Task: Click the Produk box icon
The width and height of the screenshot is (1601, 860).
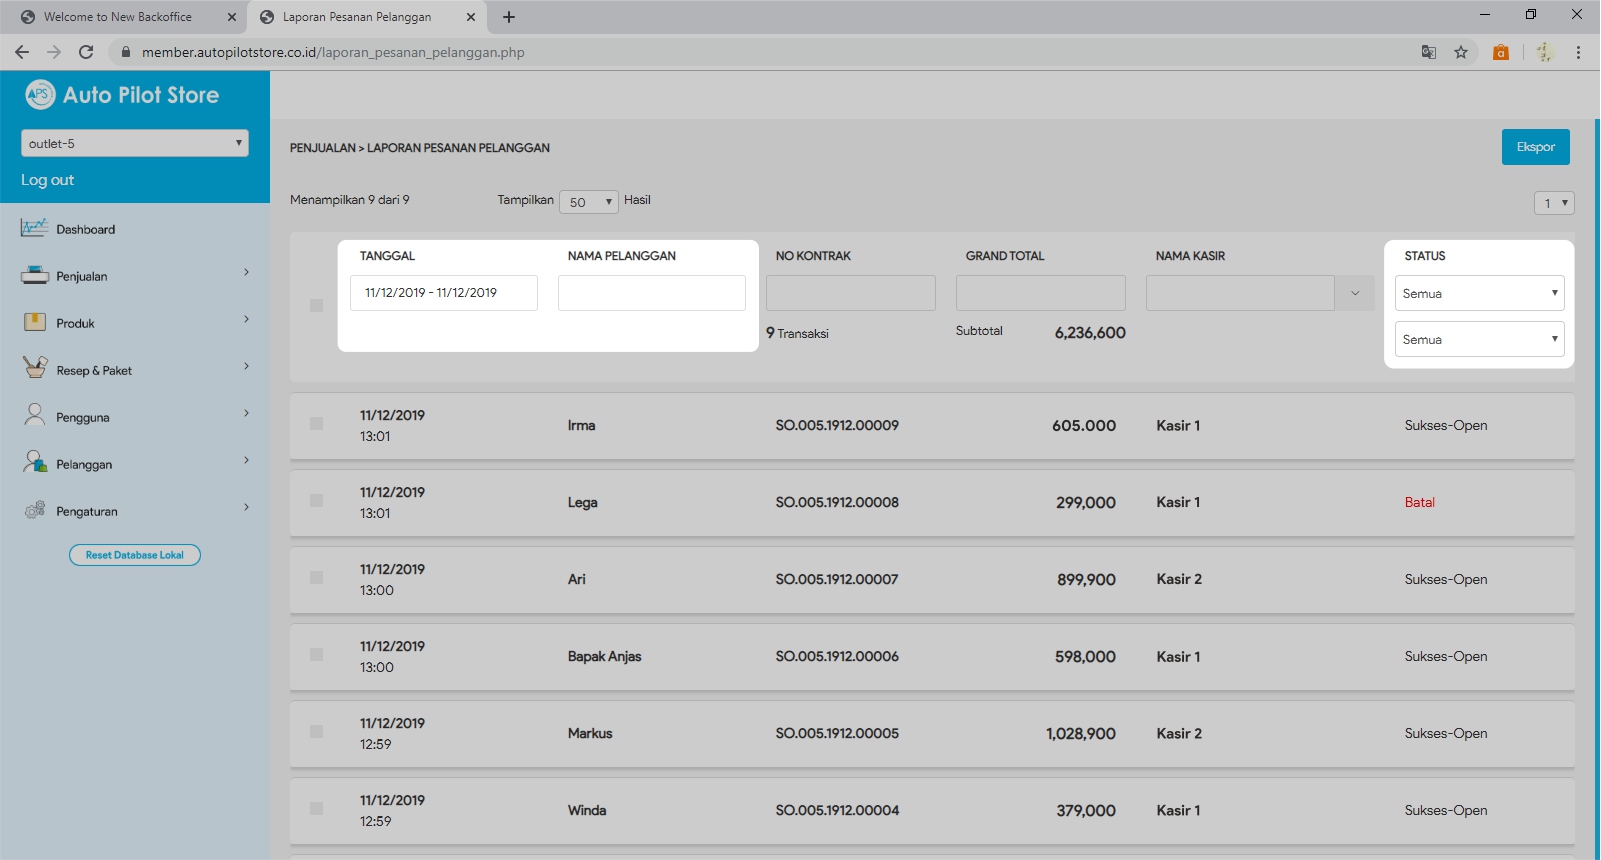Action: (34, 322)
